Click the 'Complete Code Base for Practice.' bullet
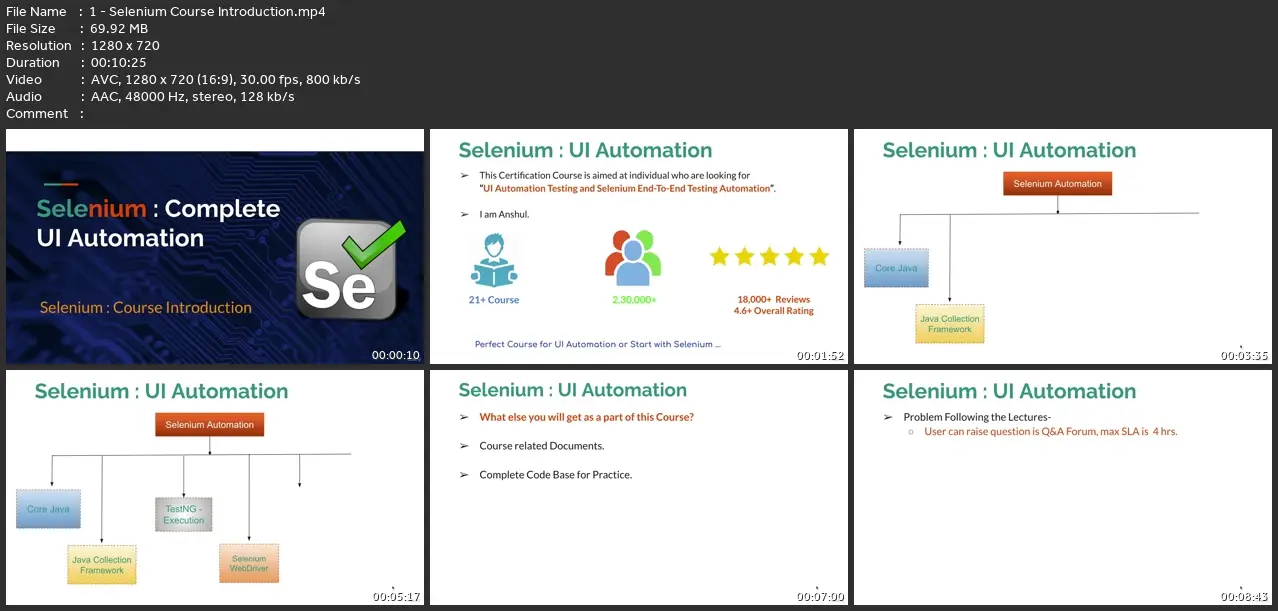The width and height of the screenshot is (1278, 611). [x=556, y=475]
